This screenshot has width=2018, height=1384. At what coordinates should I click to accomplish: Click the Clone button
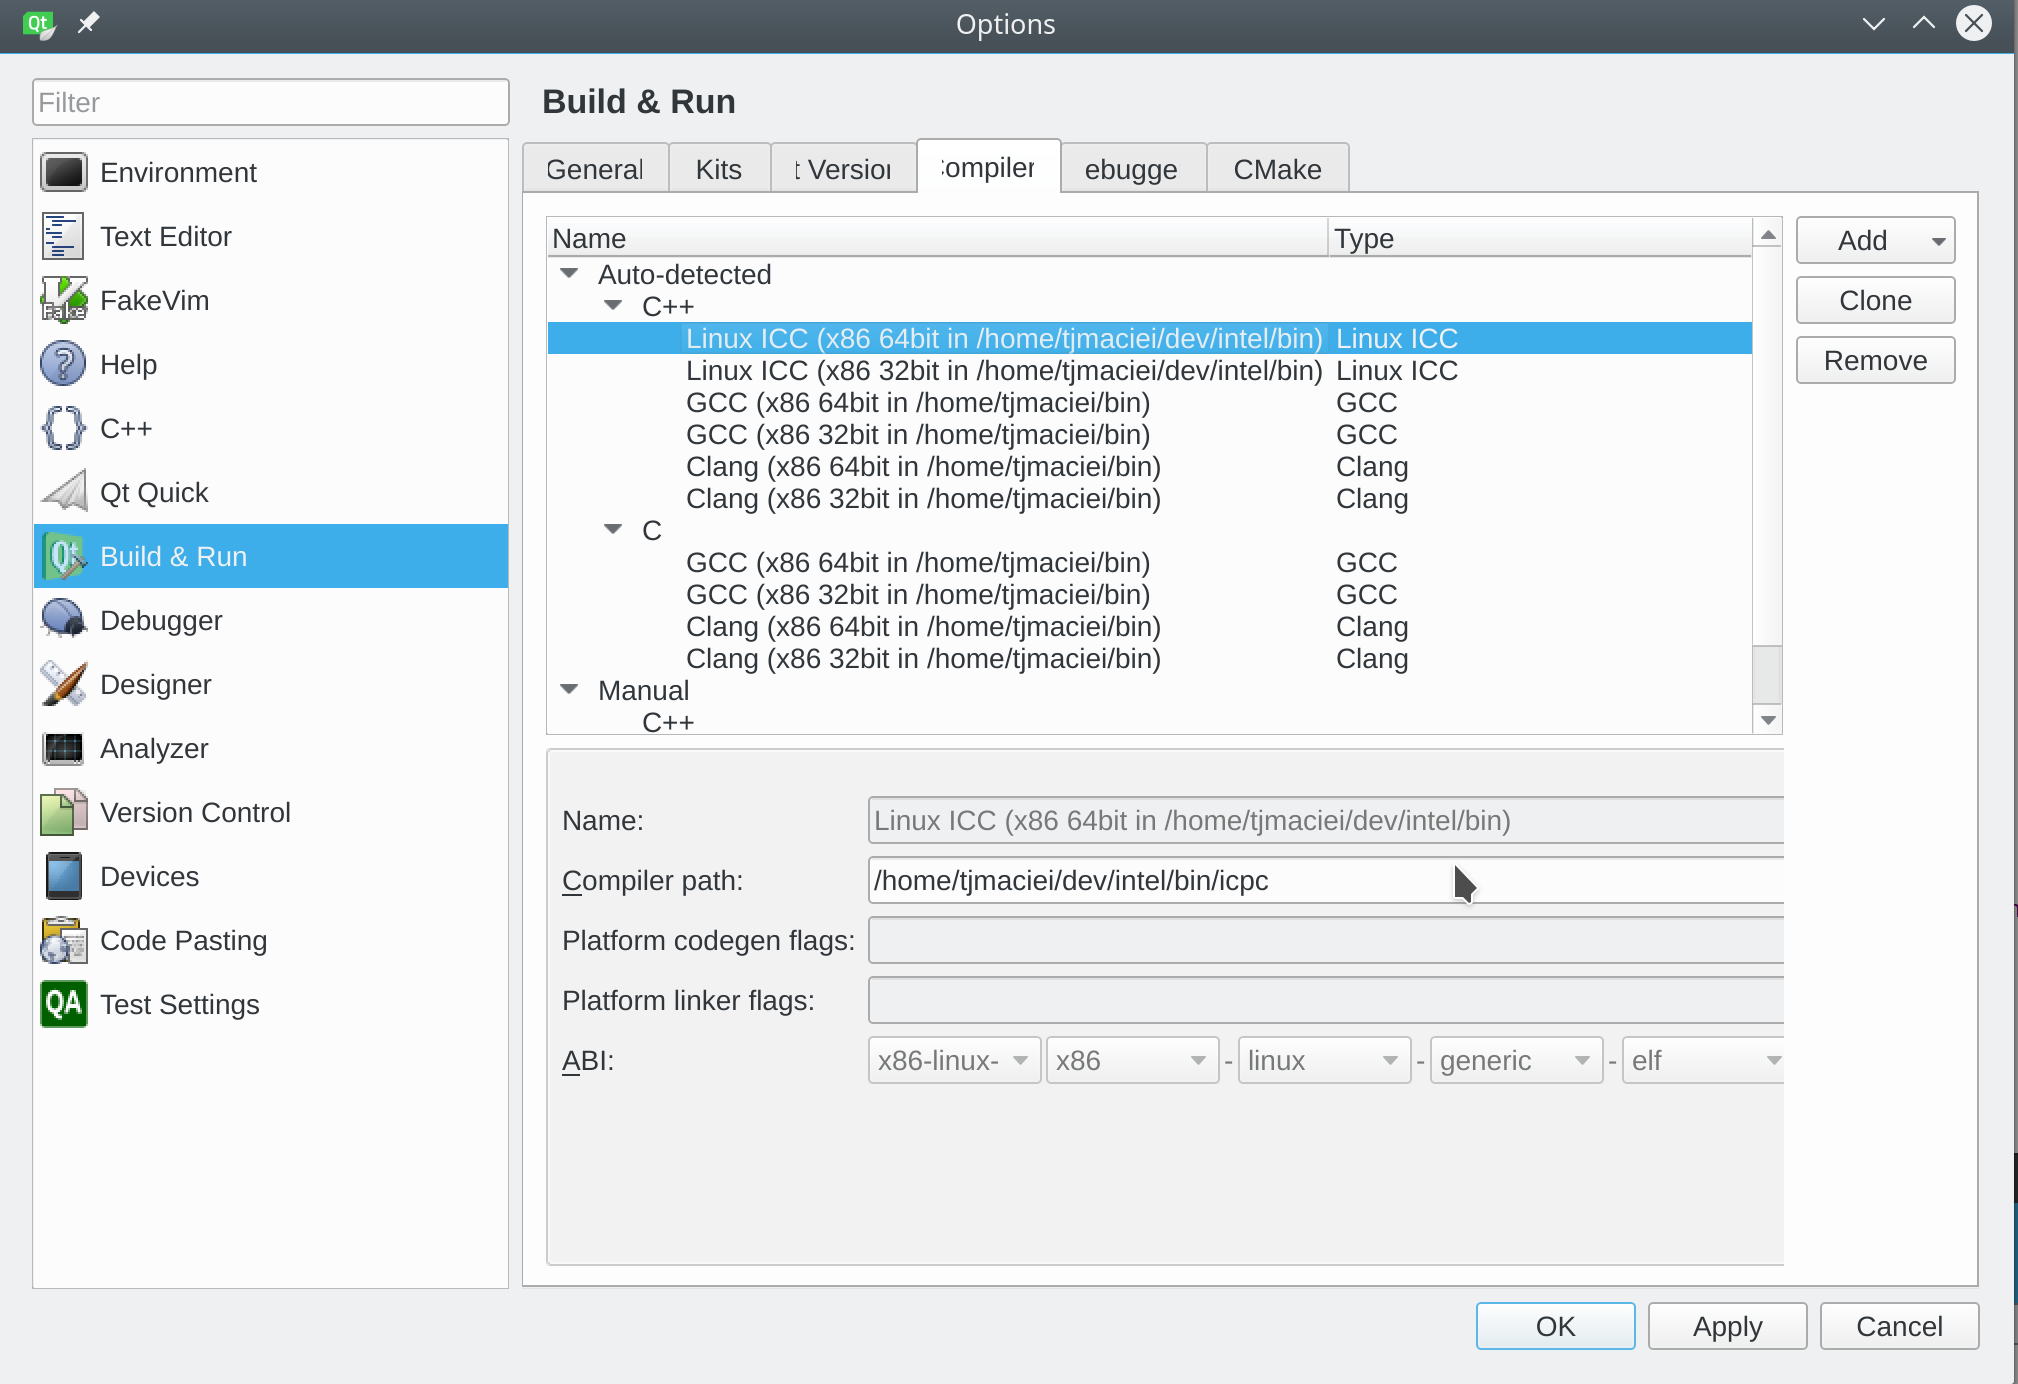tap(1875, 300)
